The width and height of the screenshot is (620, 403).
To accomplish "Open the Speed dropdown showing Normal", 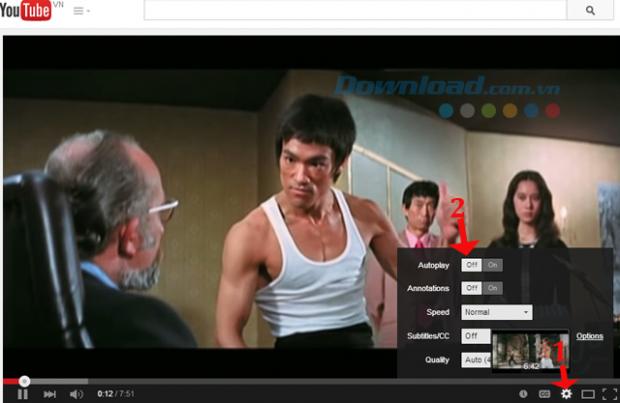I will coord(497,312).
